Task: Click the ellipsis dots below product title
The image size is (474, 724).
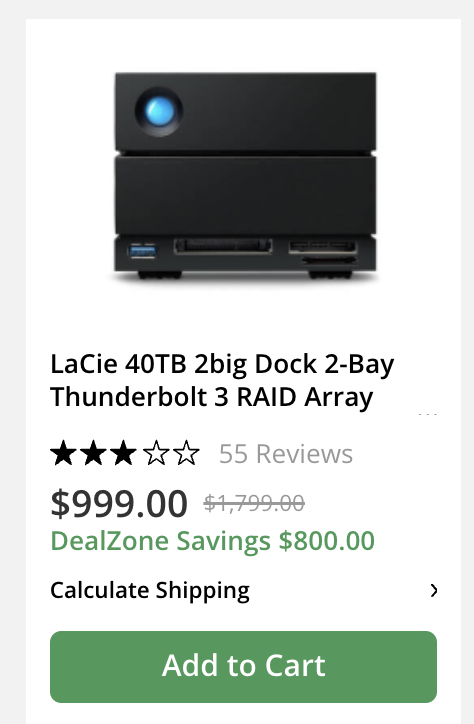Action: click(x=427, y=415)
